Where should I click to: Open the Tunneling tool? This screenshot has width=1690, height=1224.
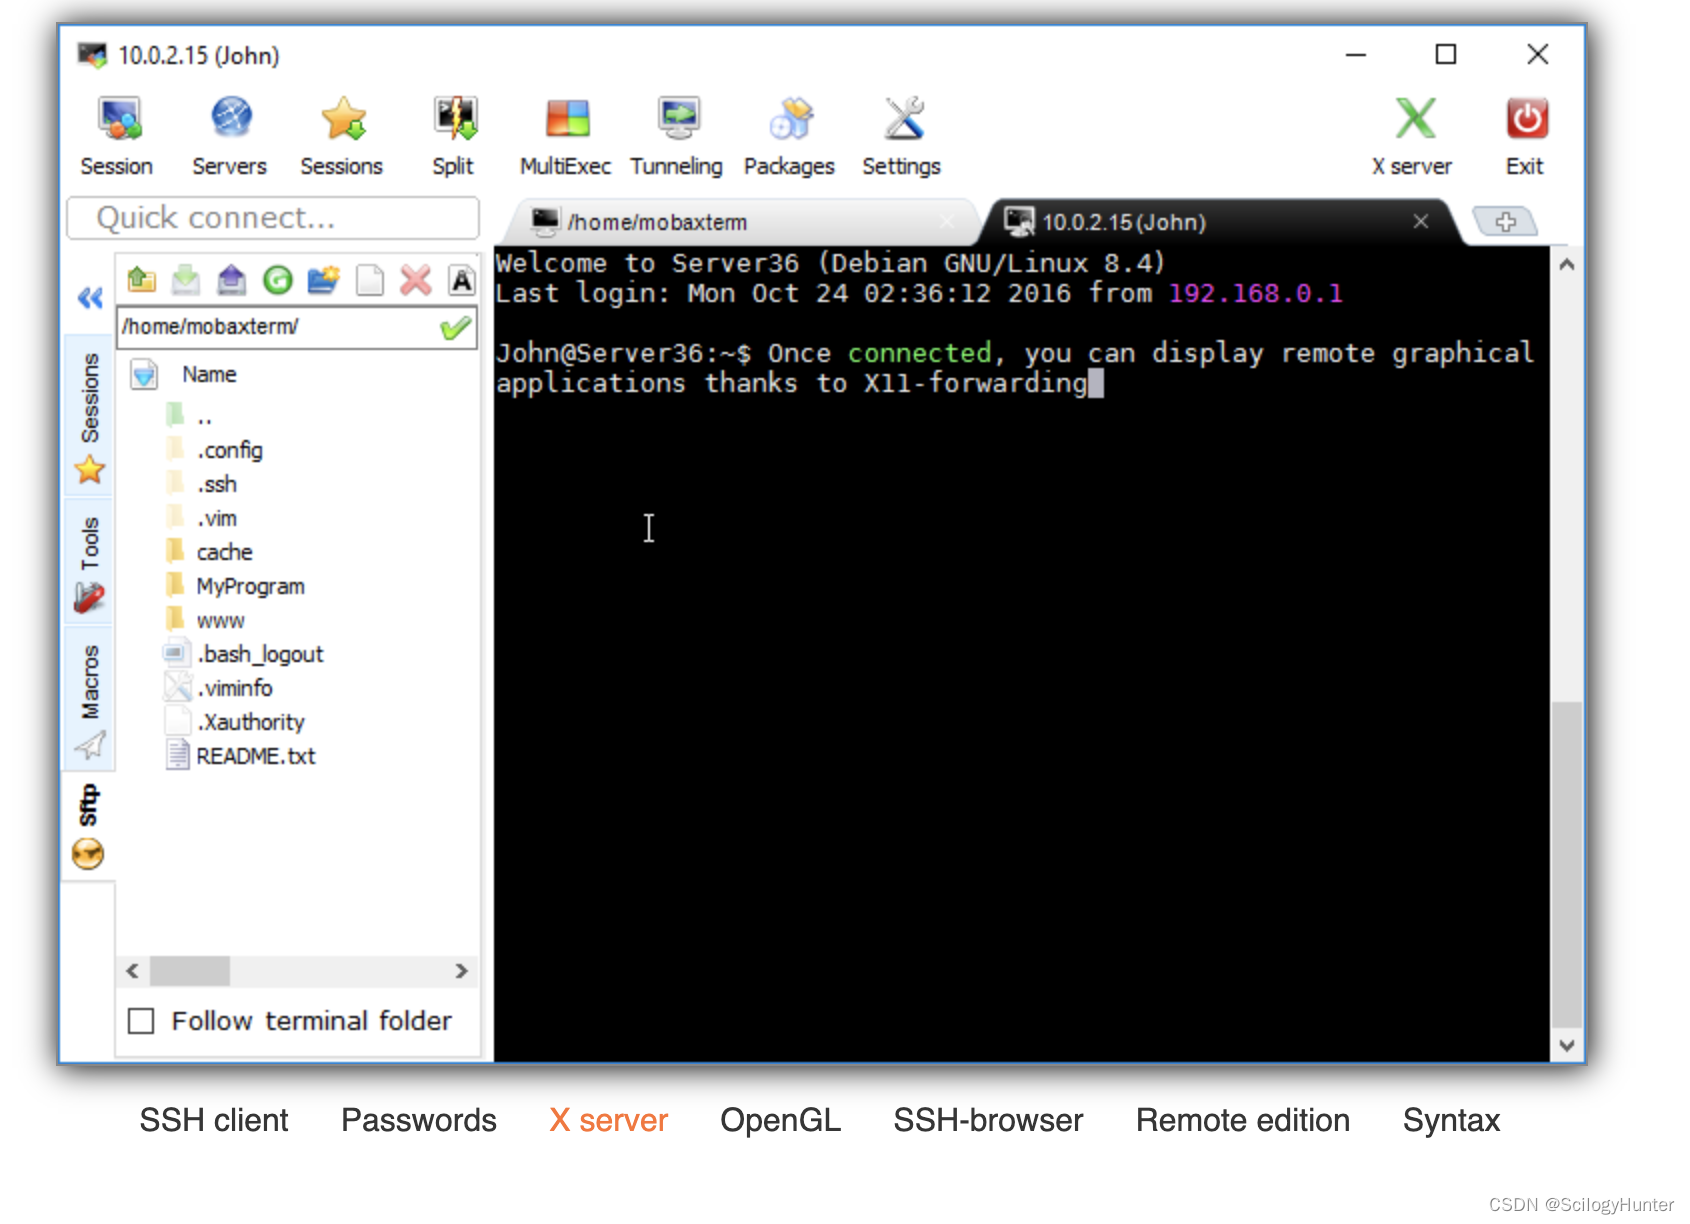[x=677, y=137]
